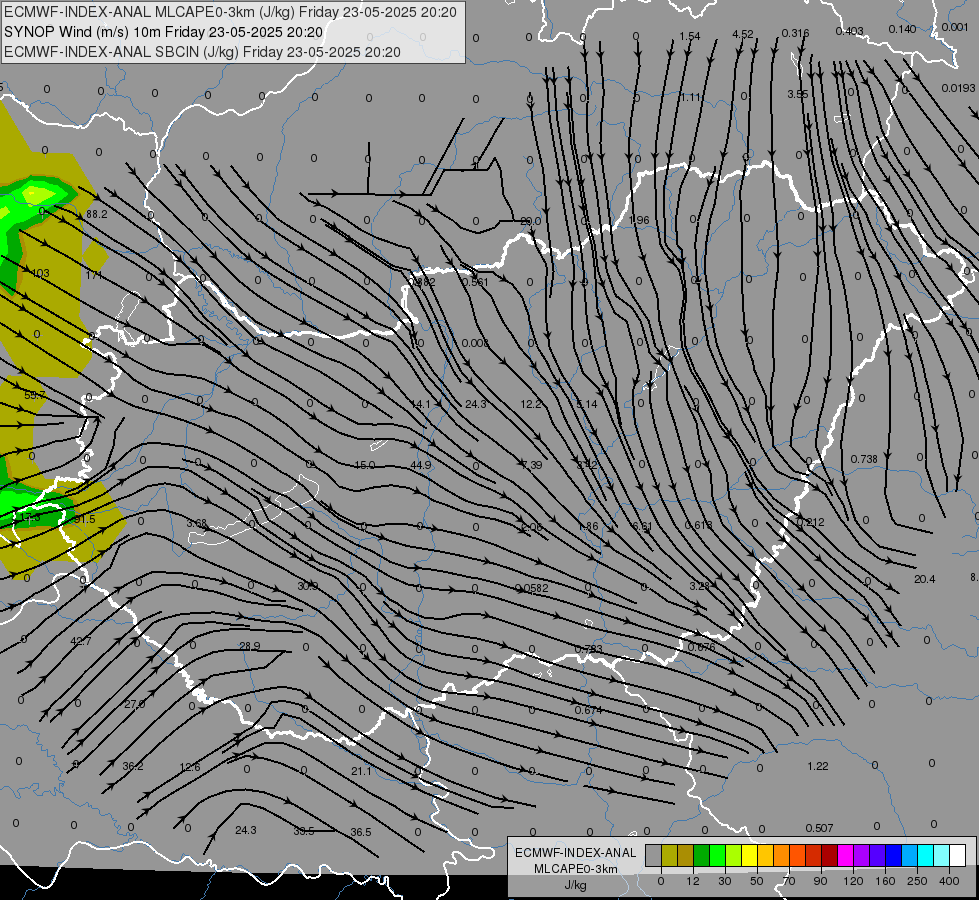Click the map value 0.140
The image size is (979, 900).
point(902,29)
